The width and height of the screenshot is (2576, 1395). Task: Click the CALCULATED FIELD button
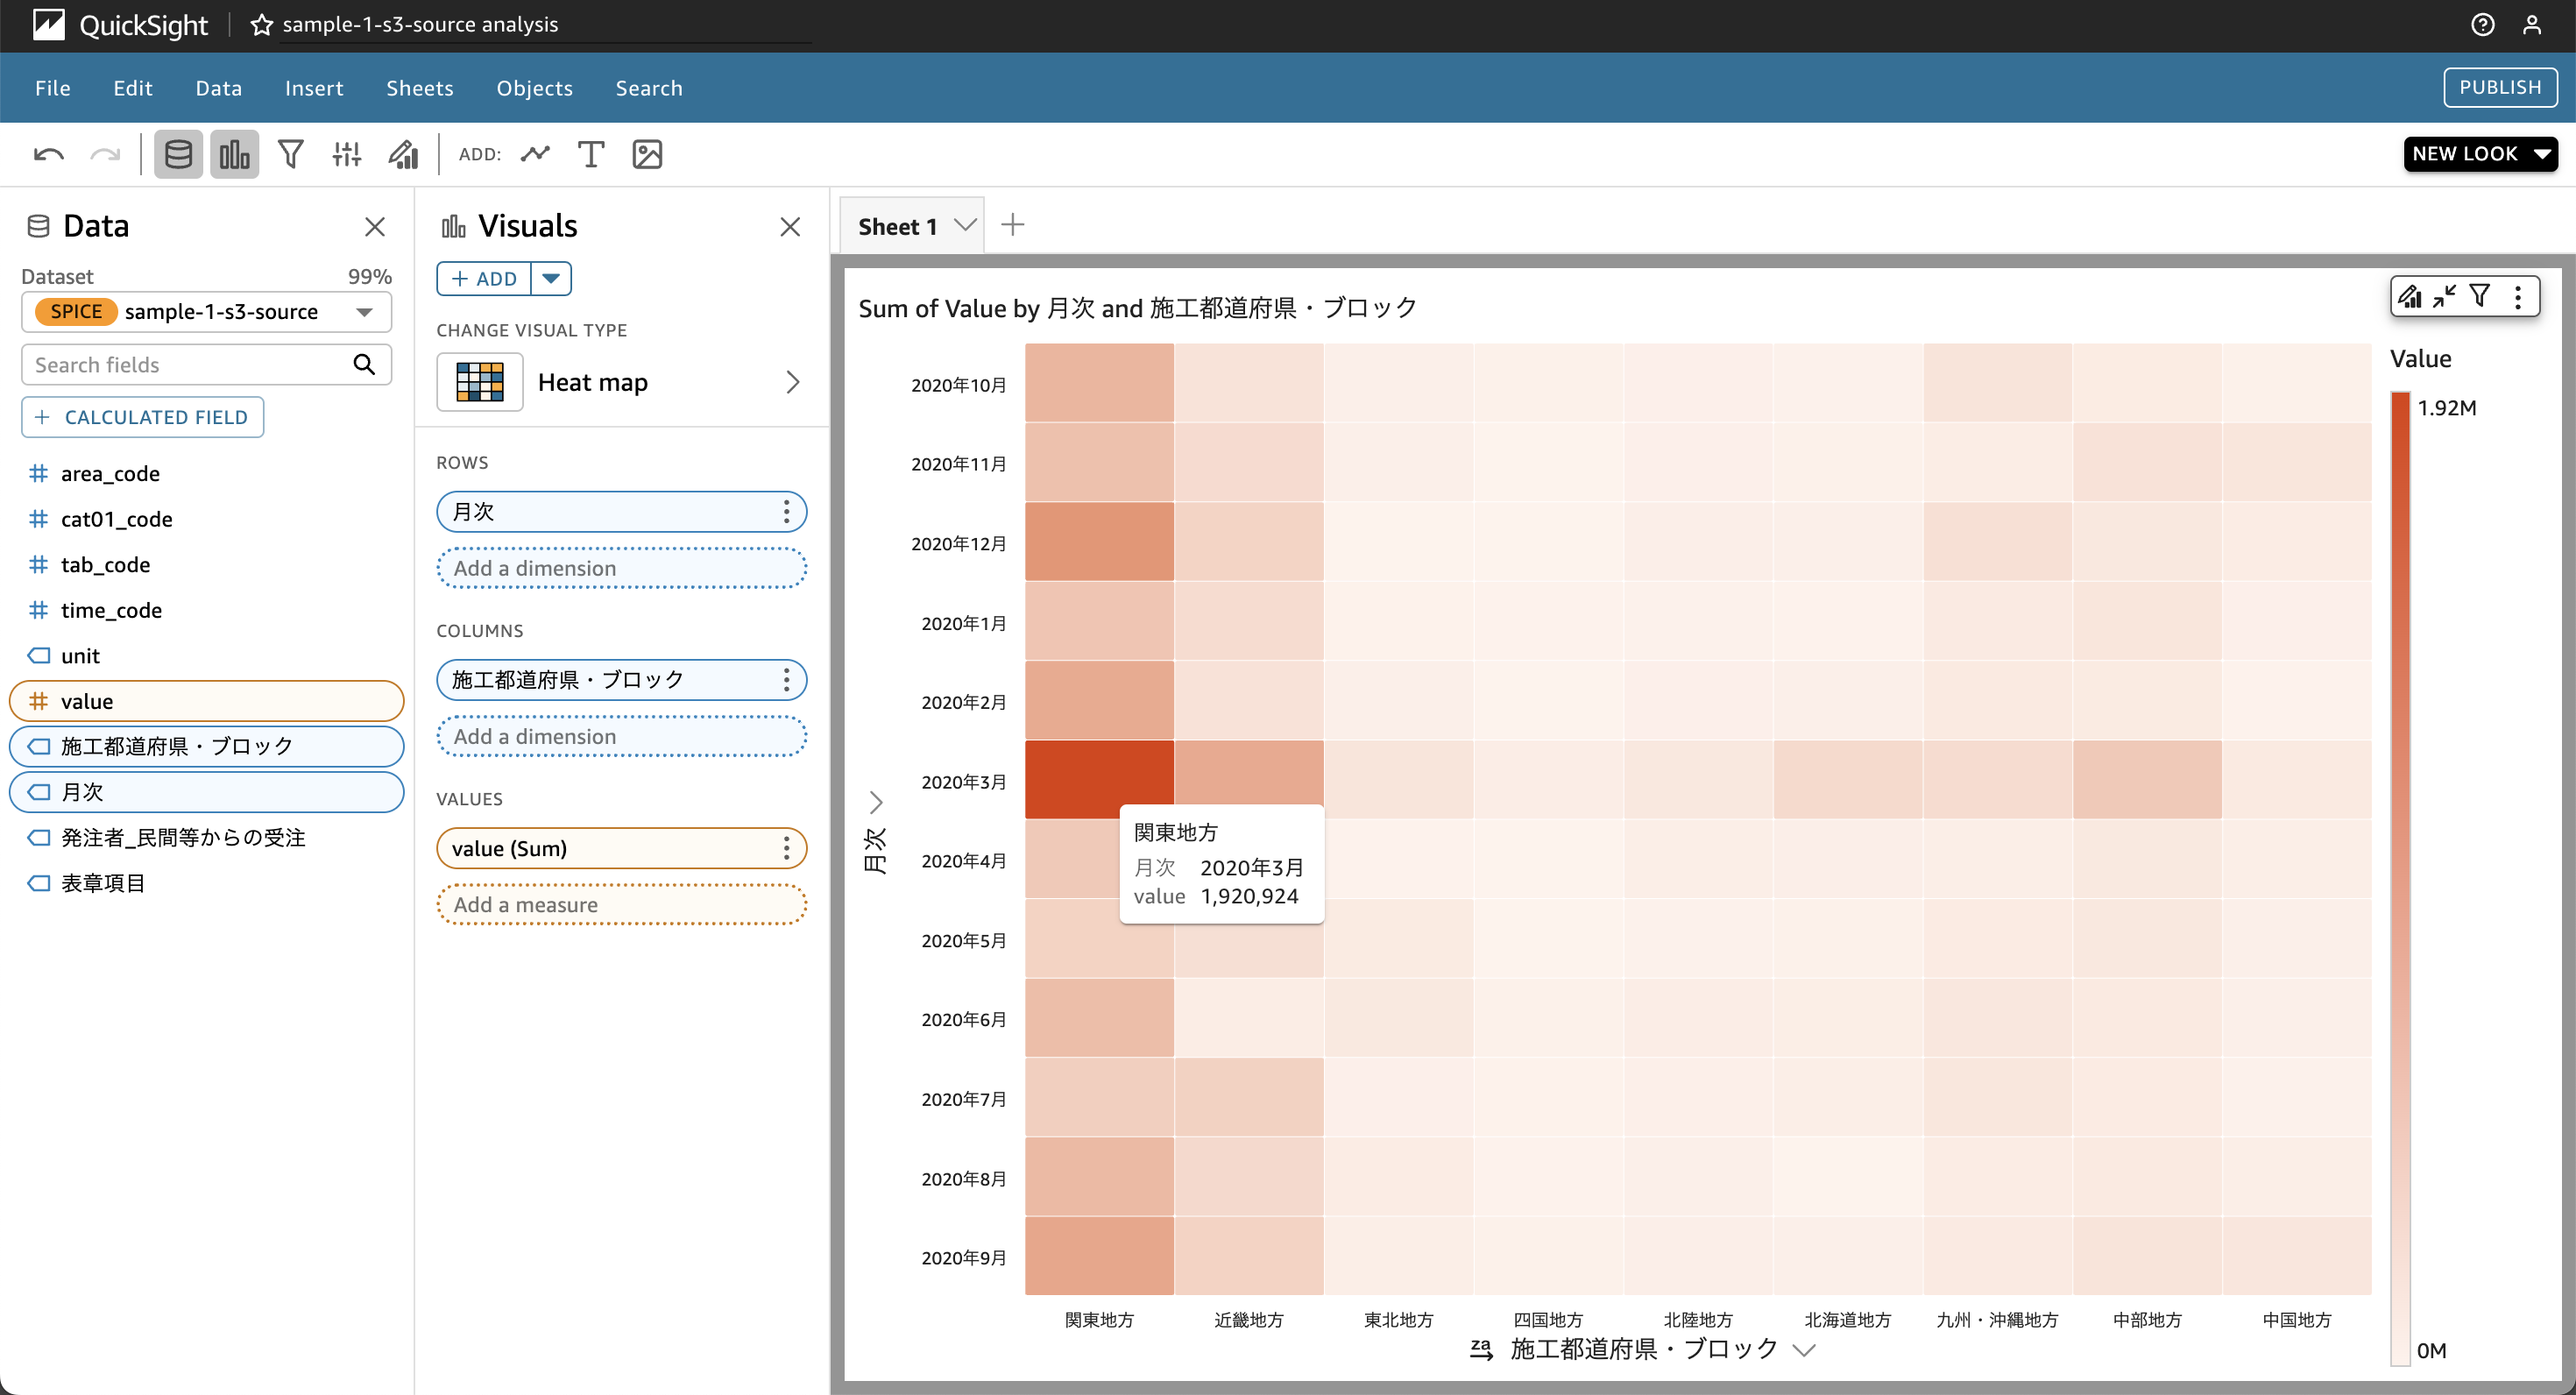pyautogui.click(x=143, y=417)
